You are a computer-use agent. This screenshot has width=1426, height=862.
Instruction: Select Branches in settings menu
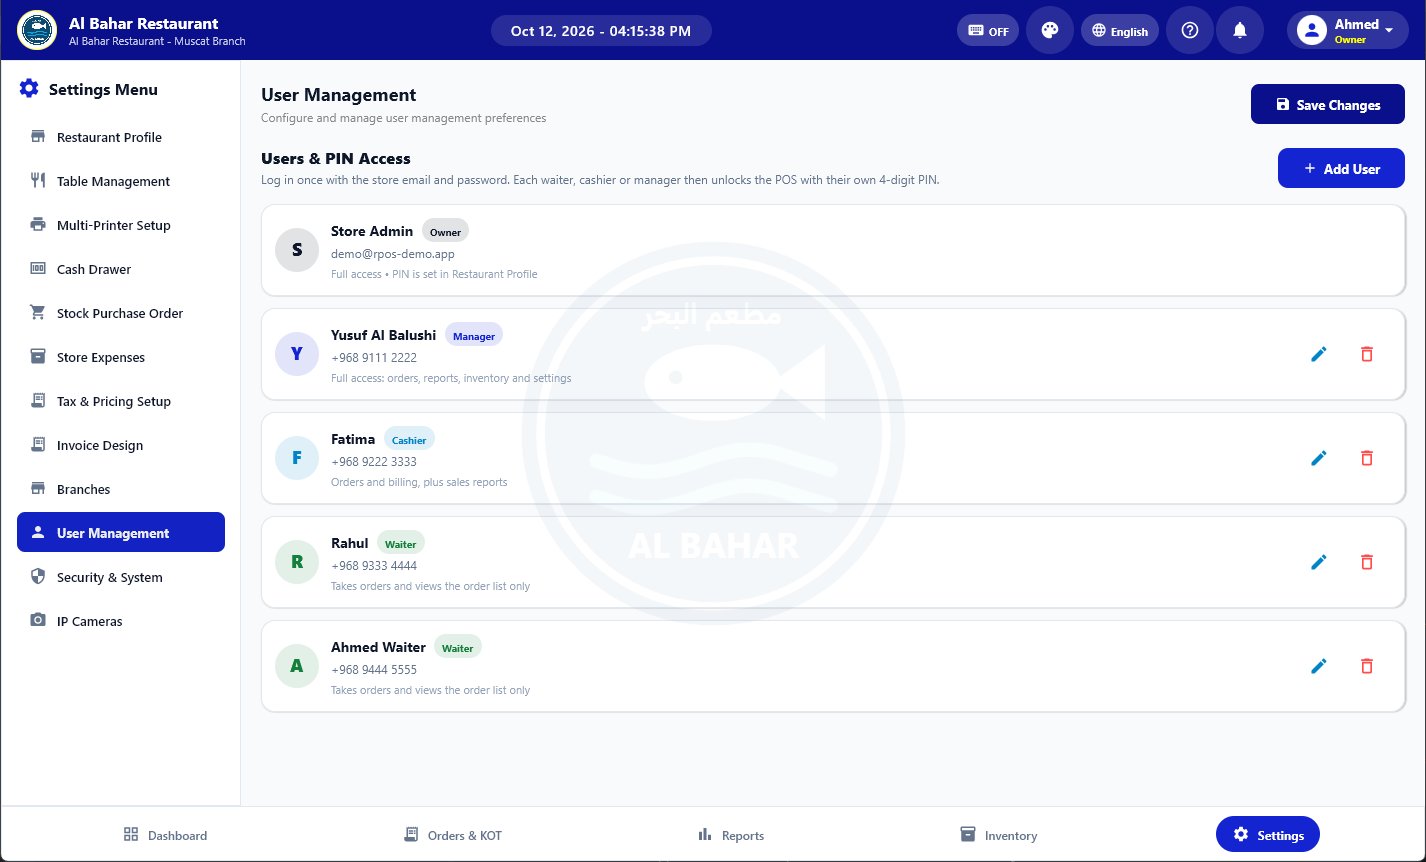pyautogui.click(x=121, y=489)
